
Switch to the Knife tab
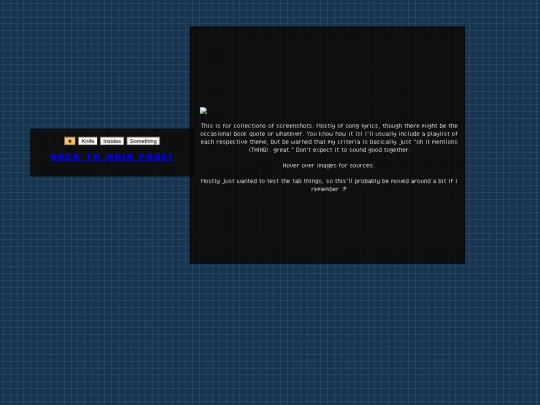pos(87,141)
